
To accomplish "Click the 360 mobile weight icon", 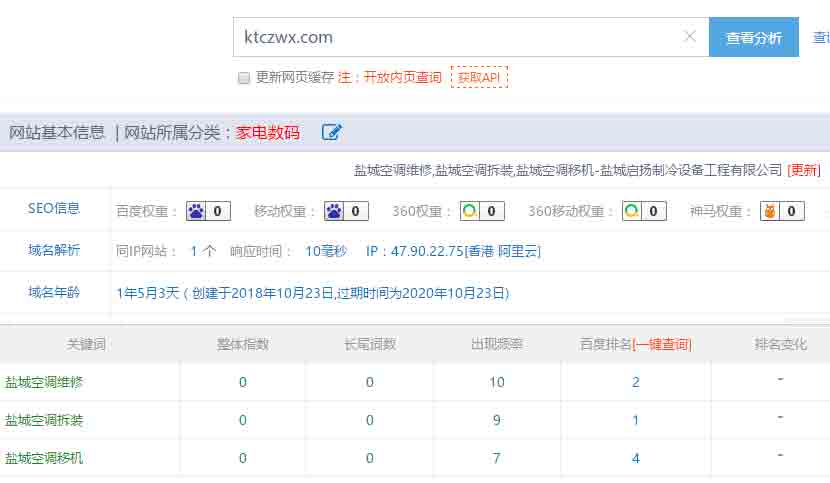I will 632,211.
